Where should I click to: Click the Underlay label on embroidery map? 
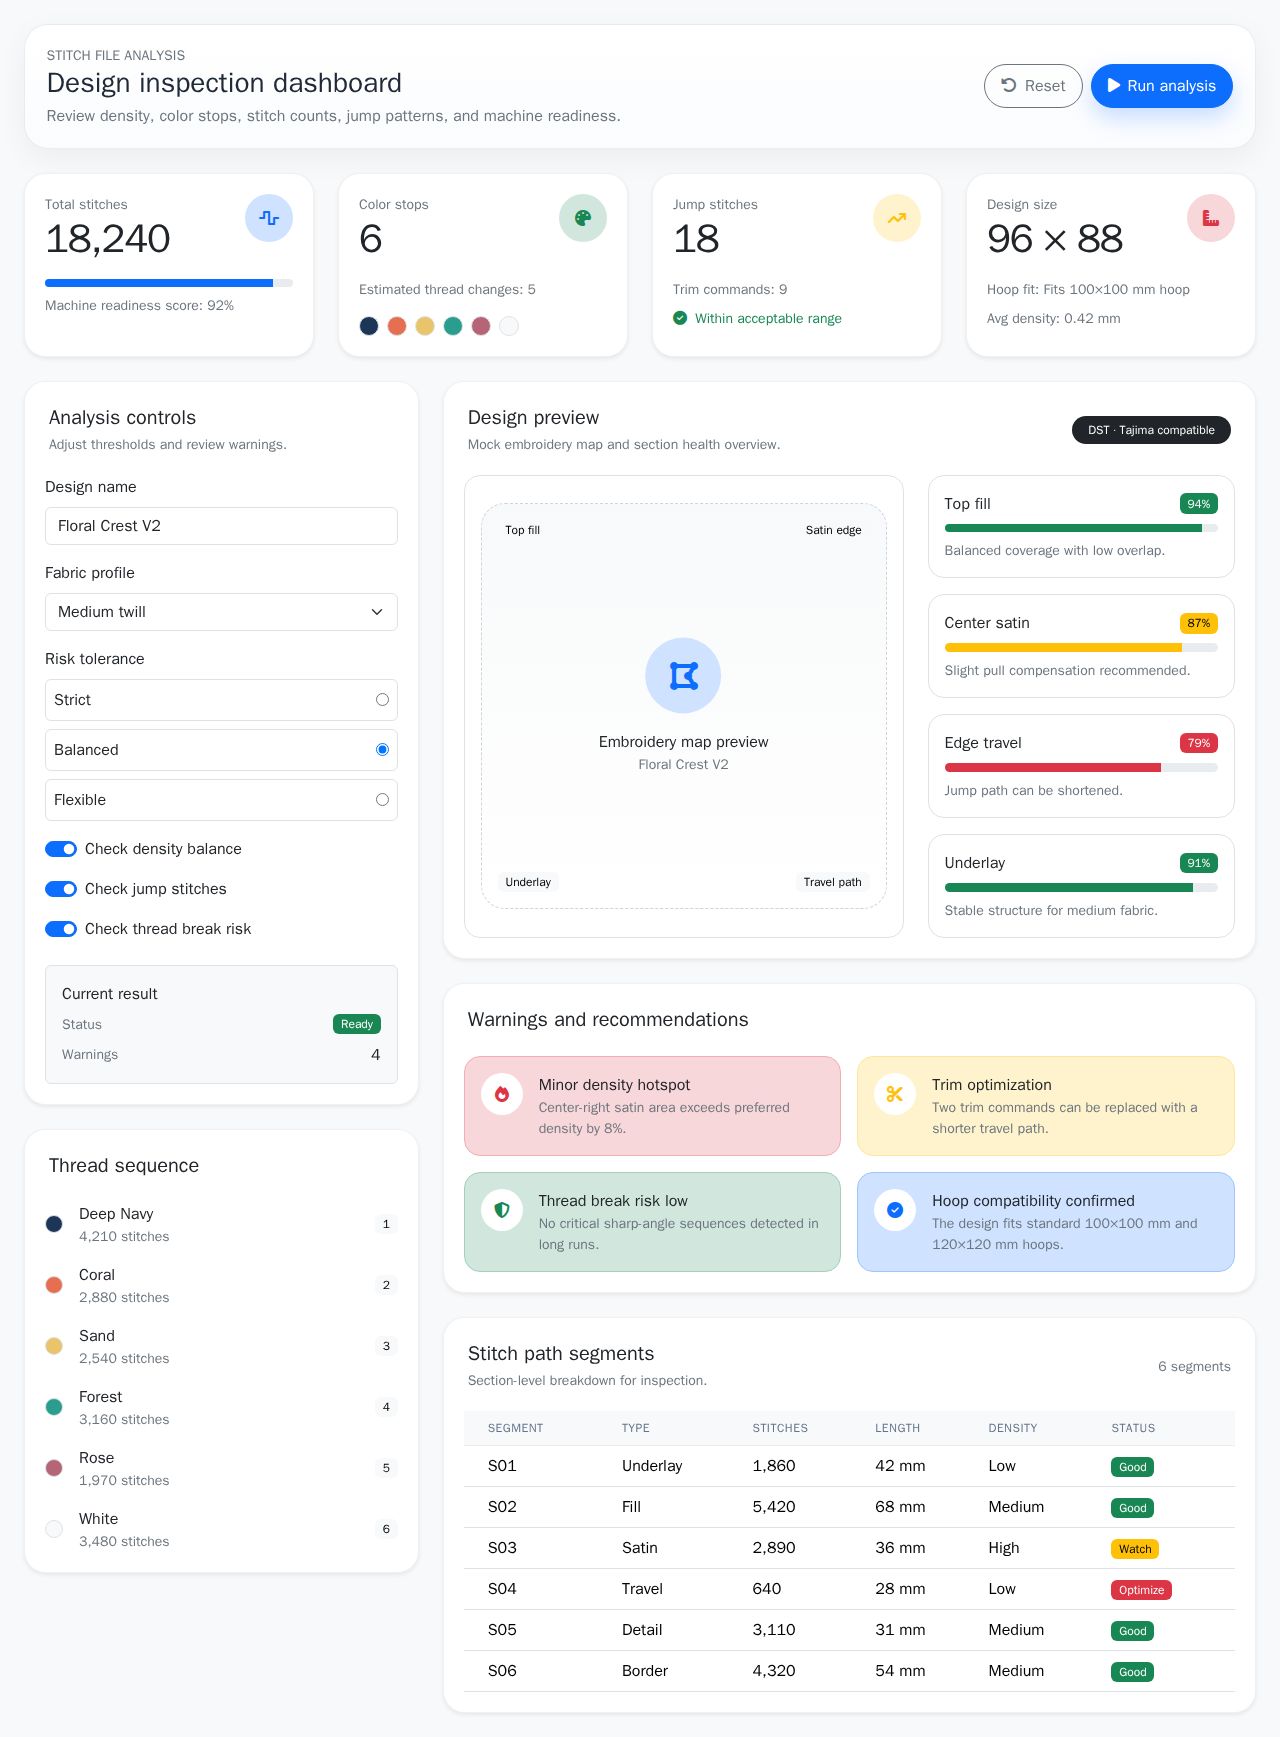[x=528, y=882]
